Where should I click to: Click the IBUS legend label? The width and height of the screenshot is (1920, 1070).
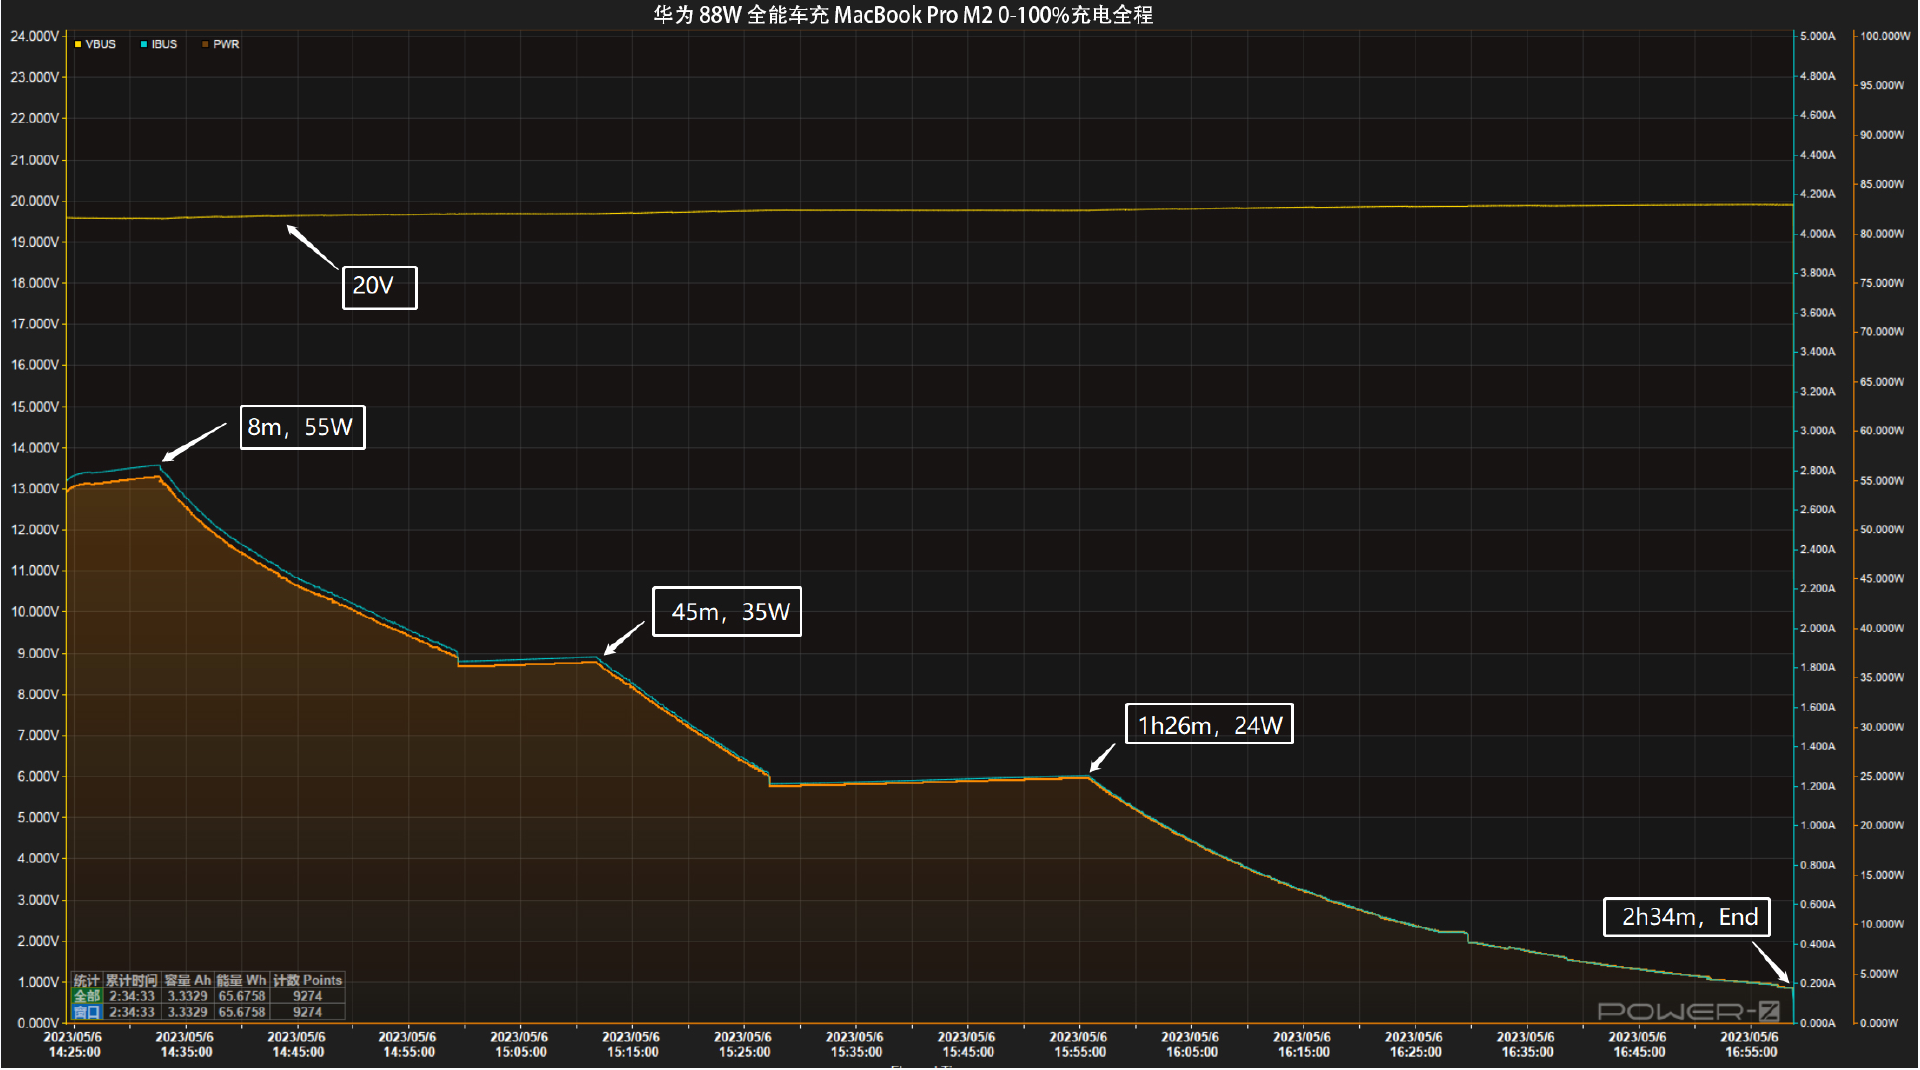[164, 44]
